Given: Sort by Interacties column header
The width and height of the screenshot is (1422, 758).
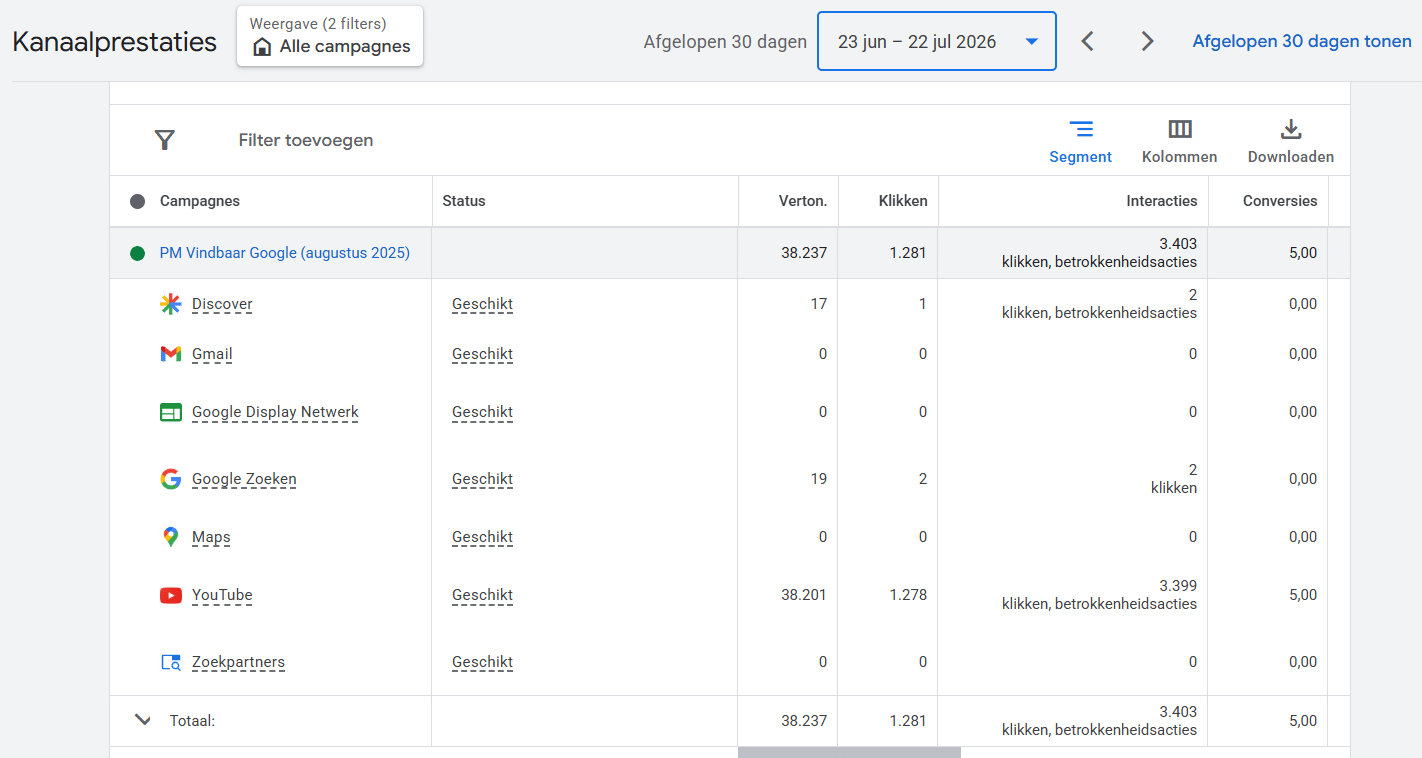Looking at the screenshot, I should pos(1162,201).
